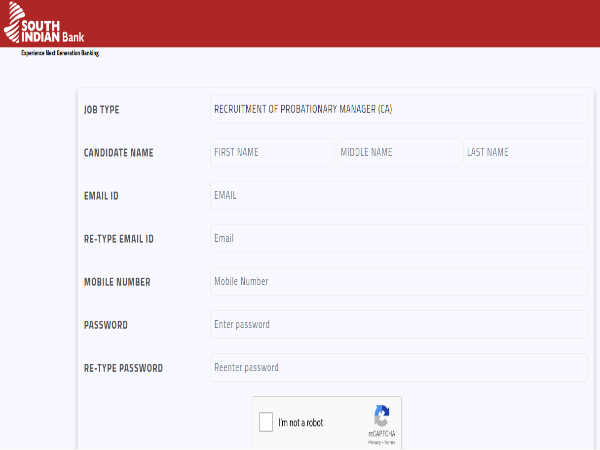Click the Reenter password field
This screenshot has height=450, width=600.
pyautogui.click(x=399, y=367)
